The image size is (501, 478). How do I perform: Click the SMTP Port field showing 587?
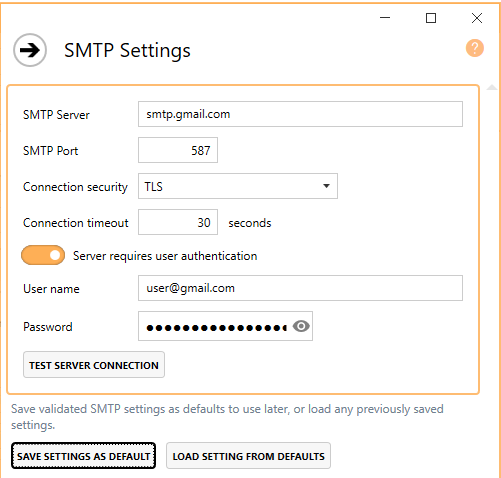pyautogui.click(x=178, y=150)
